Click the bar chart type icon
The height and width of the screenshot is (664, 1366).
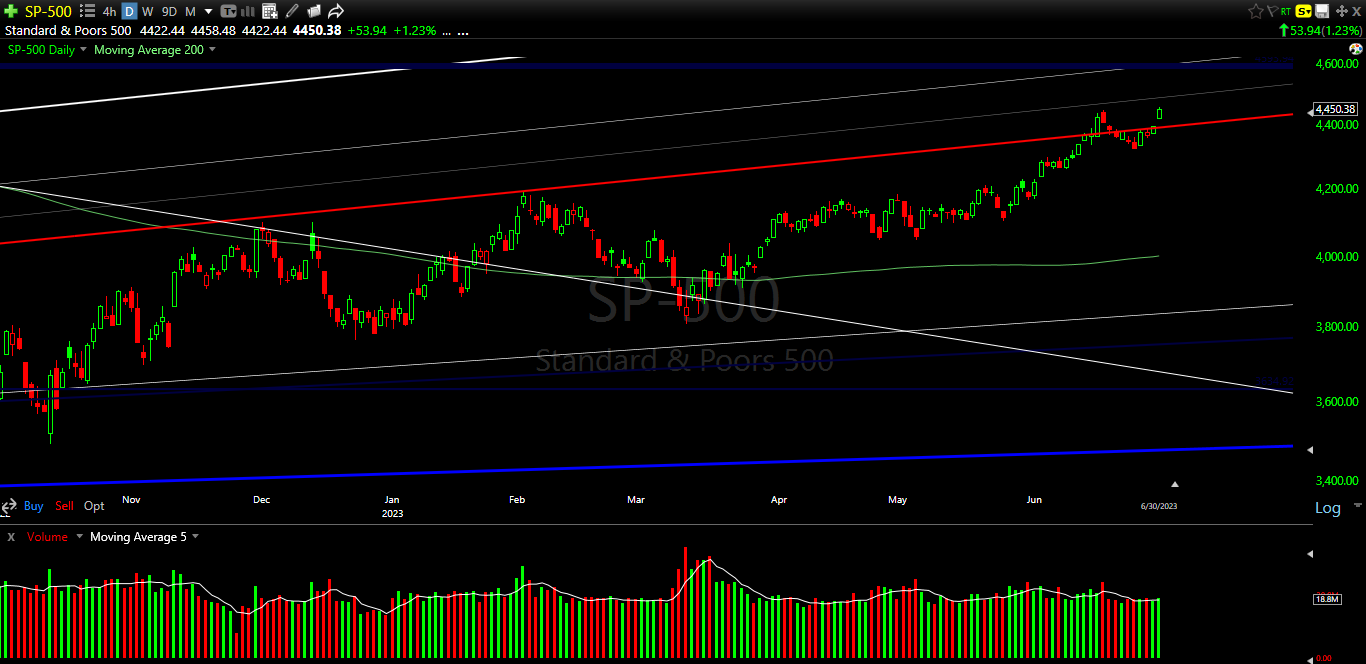point(247,12)
